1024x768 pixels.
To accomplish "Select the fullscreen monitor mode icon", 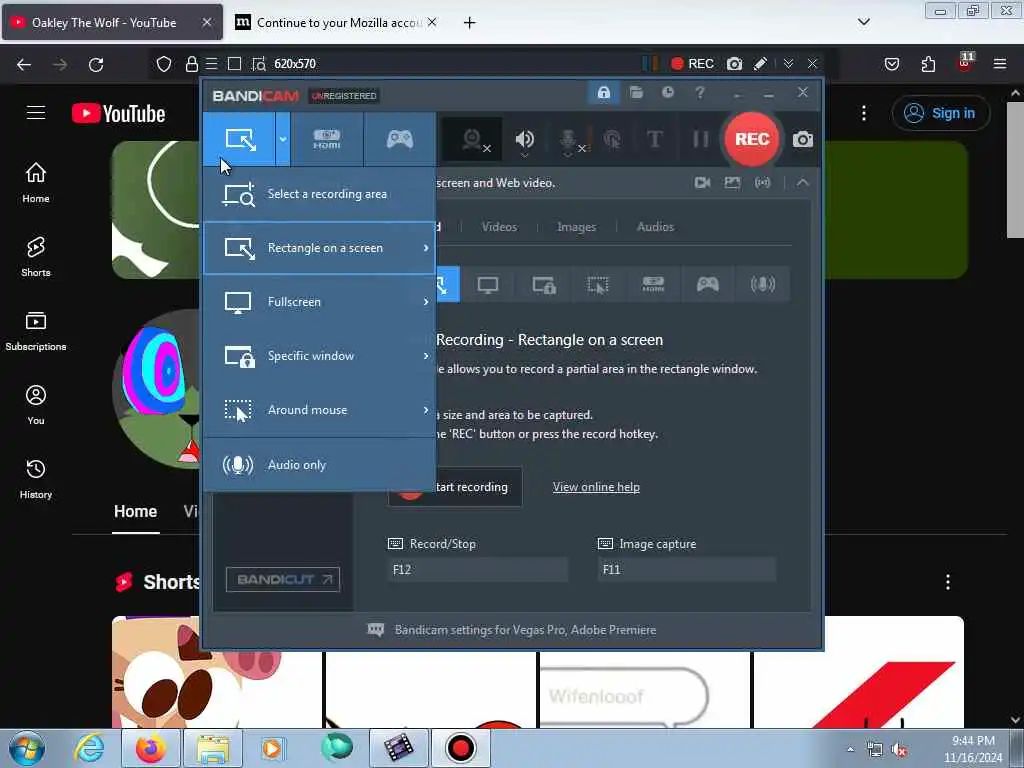I will pos(488,284).
